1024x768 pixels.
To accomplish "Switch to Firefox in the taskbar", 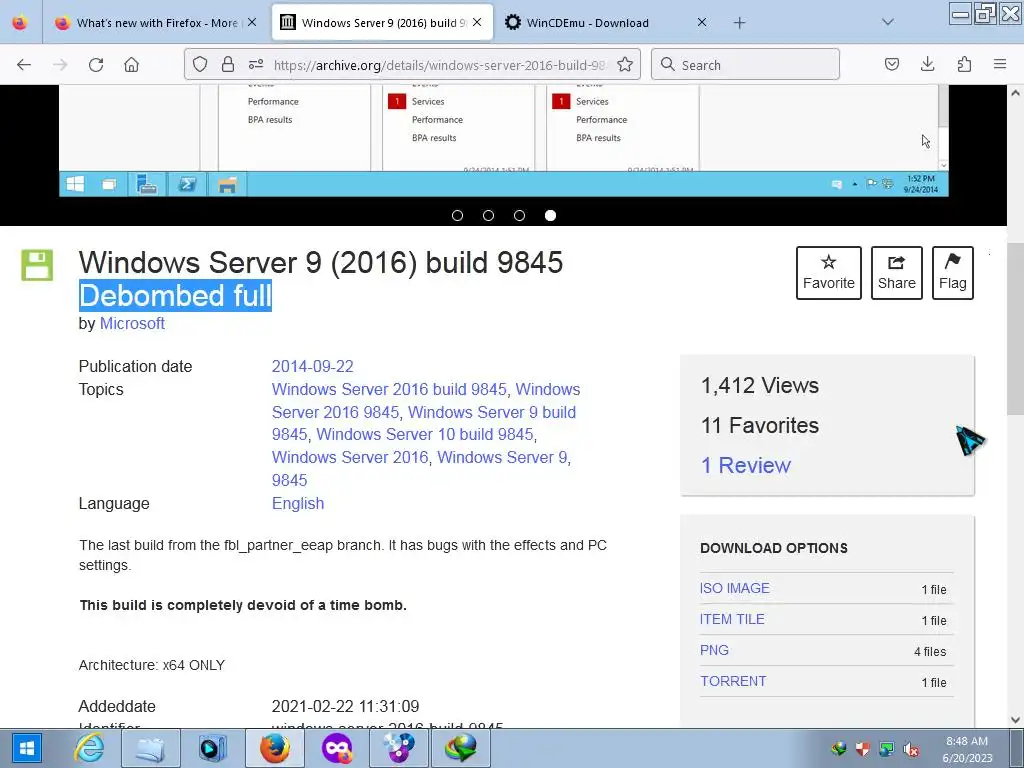I will coord(274,748).
